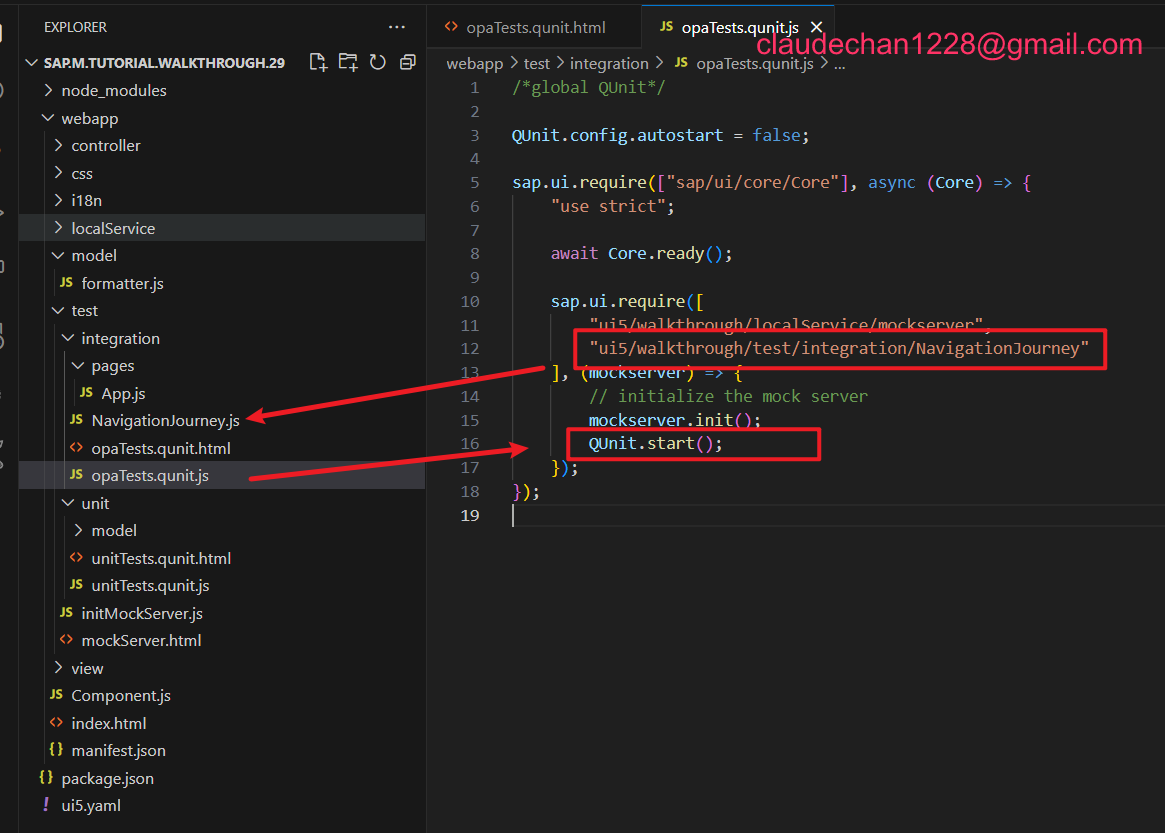Switch to the opaTests.qunit.html tab
The image size is (1165, 833).
tap(535, 27)
